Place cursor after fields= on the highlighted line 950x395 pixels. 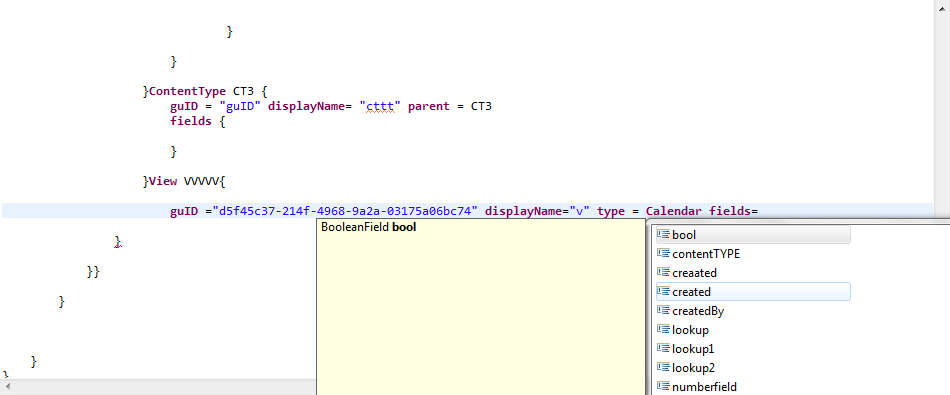[x=759, y=211]
